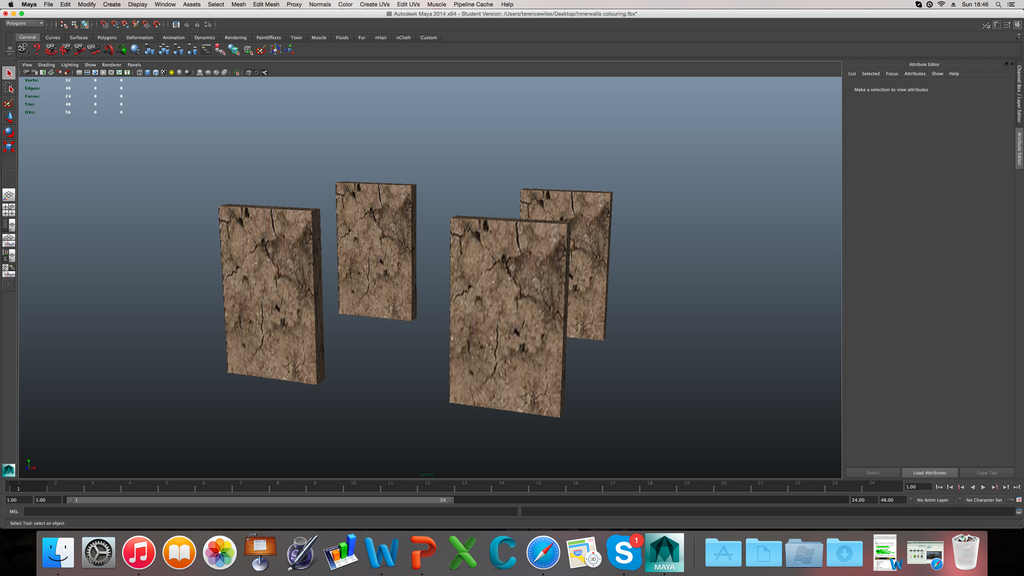Image resolution: width=1024 pixels, height=576 pixels.
Task: Click the red question mark shelf icon
Action: pos(37,49)
